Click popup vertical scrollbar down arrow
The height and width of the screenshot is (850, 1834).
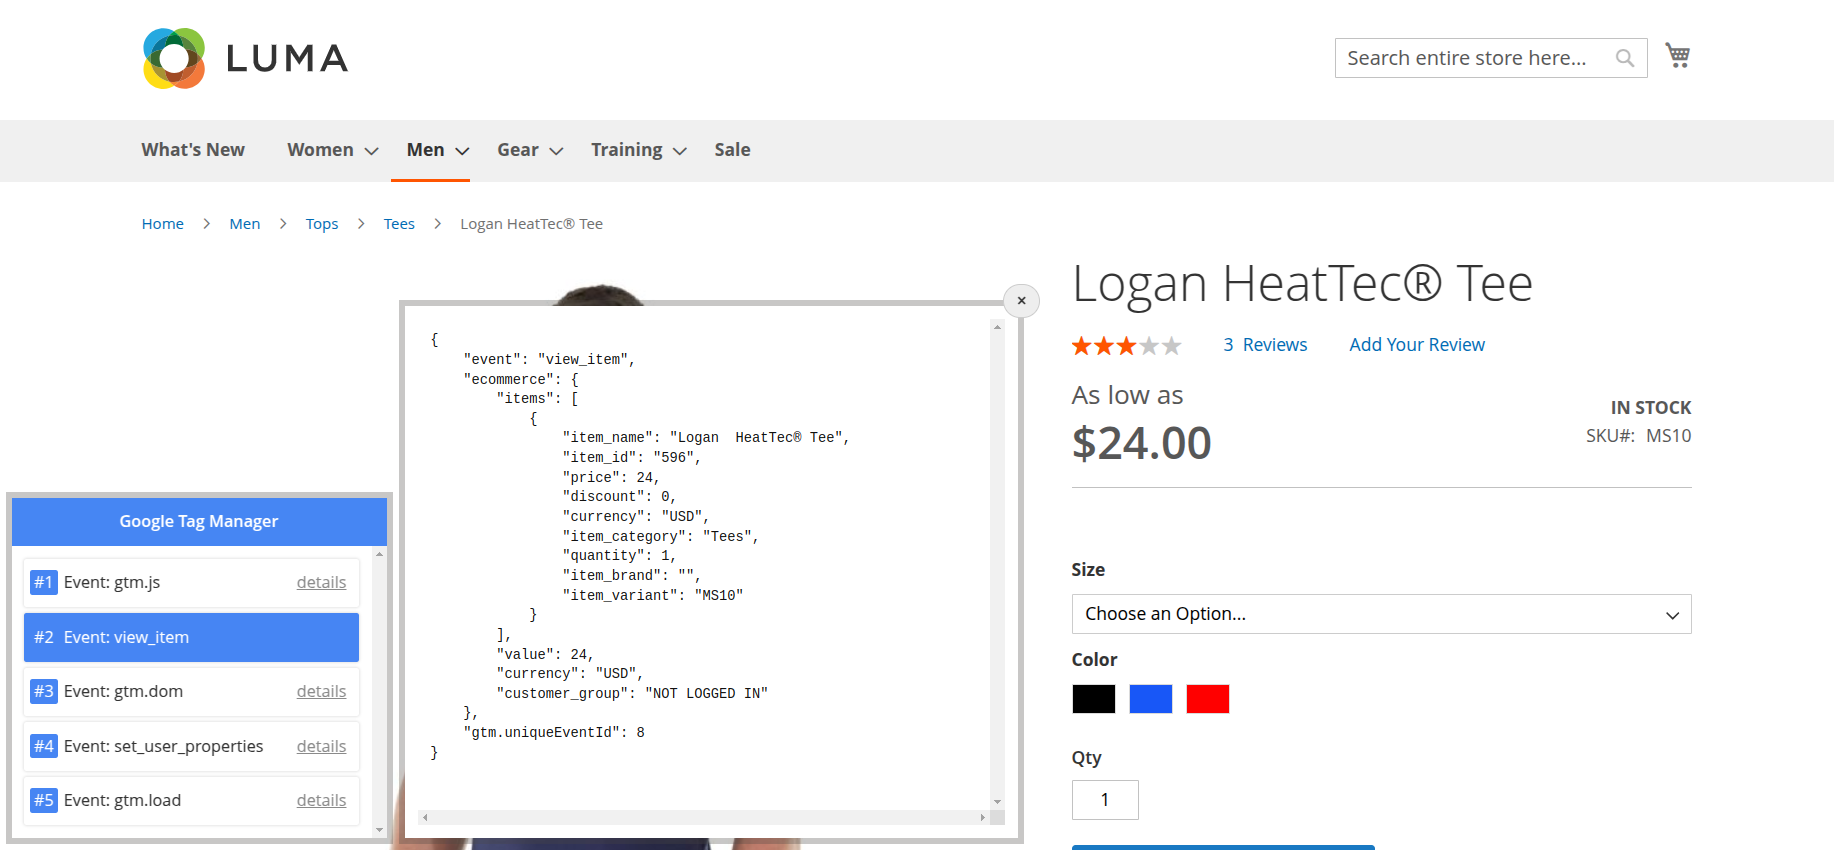[997, 802]
